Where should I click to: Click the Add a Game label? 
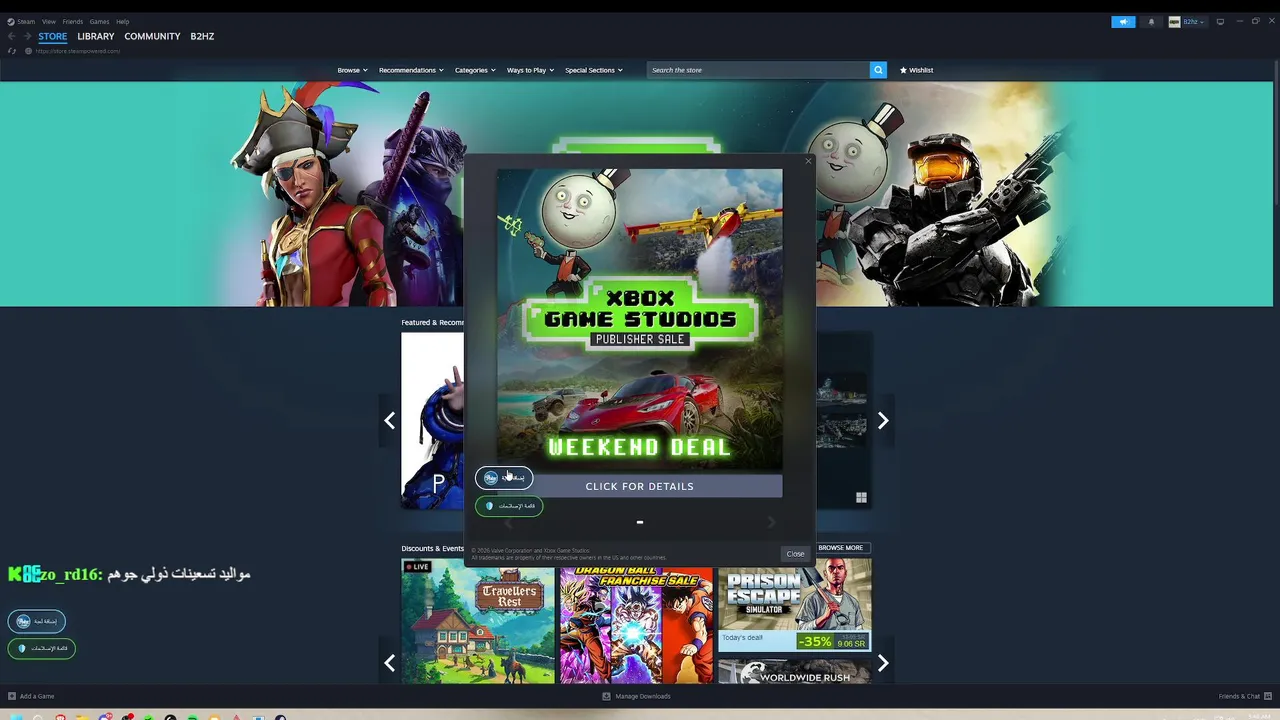pyautogui.click(x=37, y=696)
